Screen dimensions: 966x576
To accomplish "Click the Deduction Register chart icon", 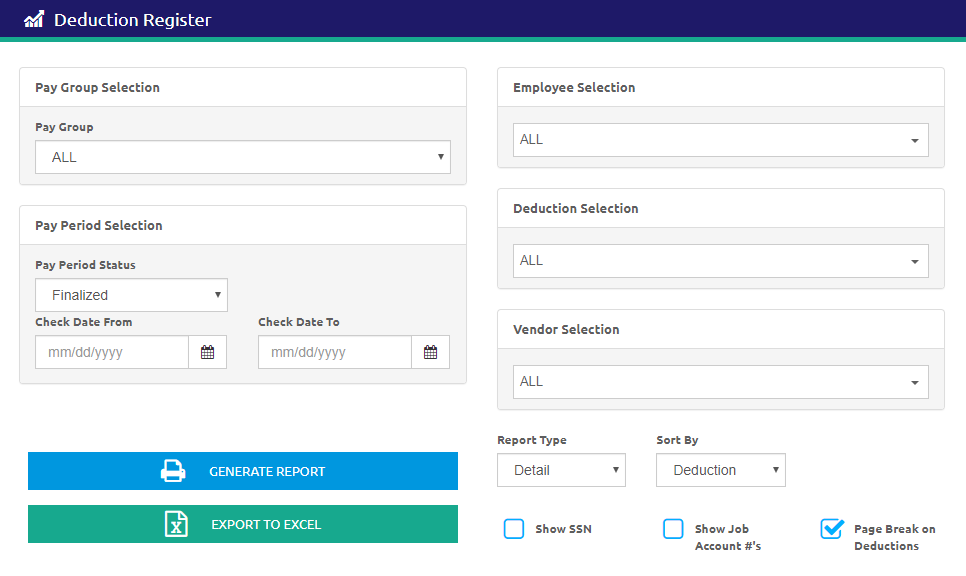I will click(x=34, y=19).
